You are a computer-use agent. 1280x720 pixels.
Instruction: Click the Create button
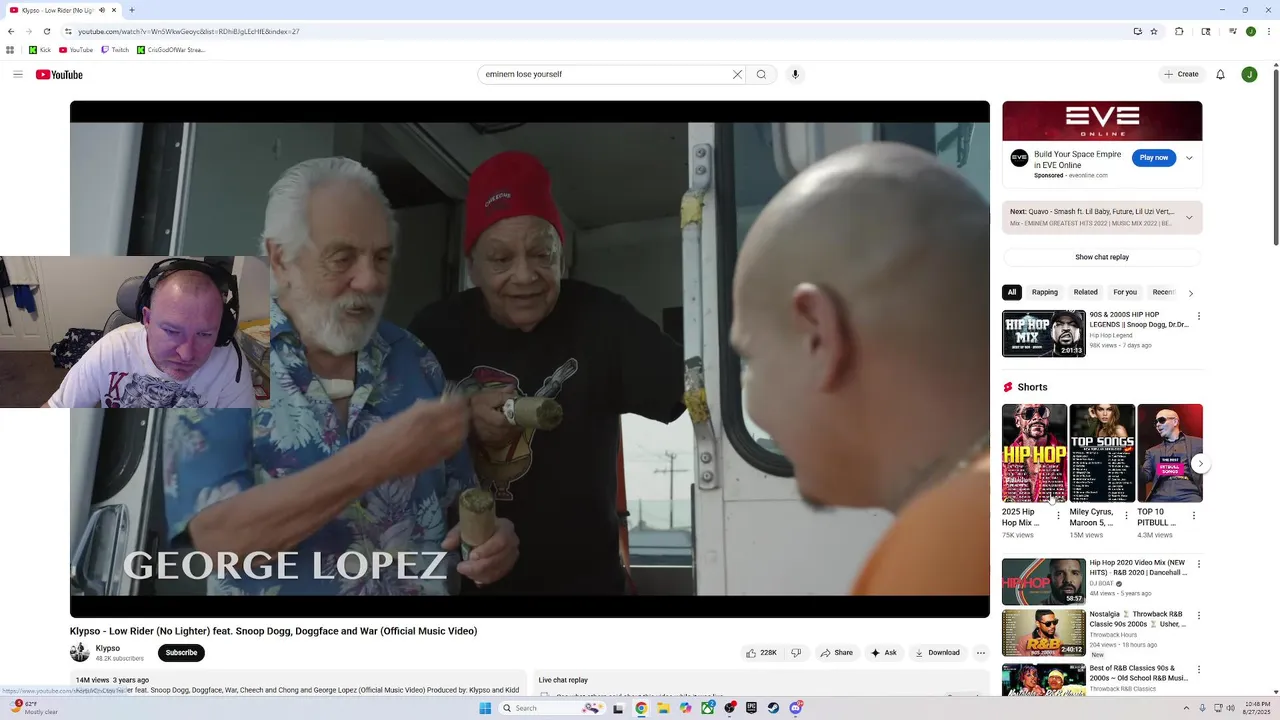point(1181,74)
